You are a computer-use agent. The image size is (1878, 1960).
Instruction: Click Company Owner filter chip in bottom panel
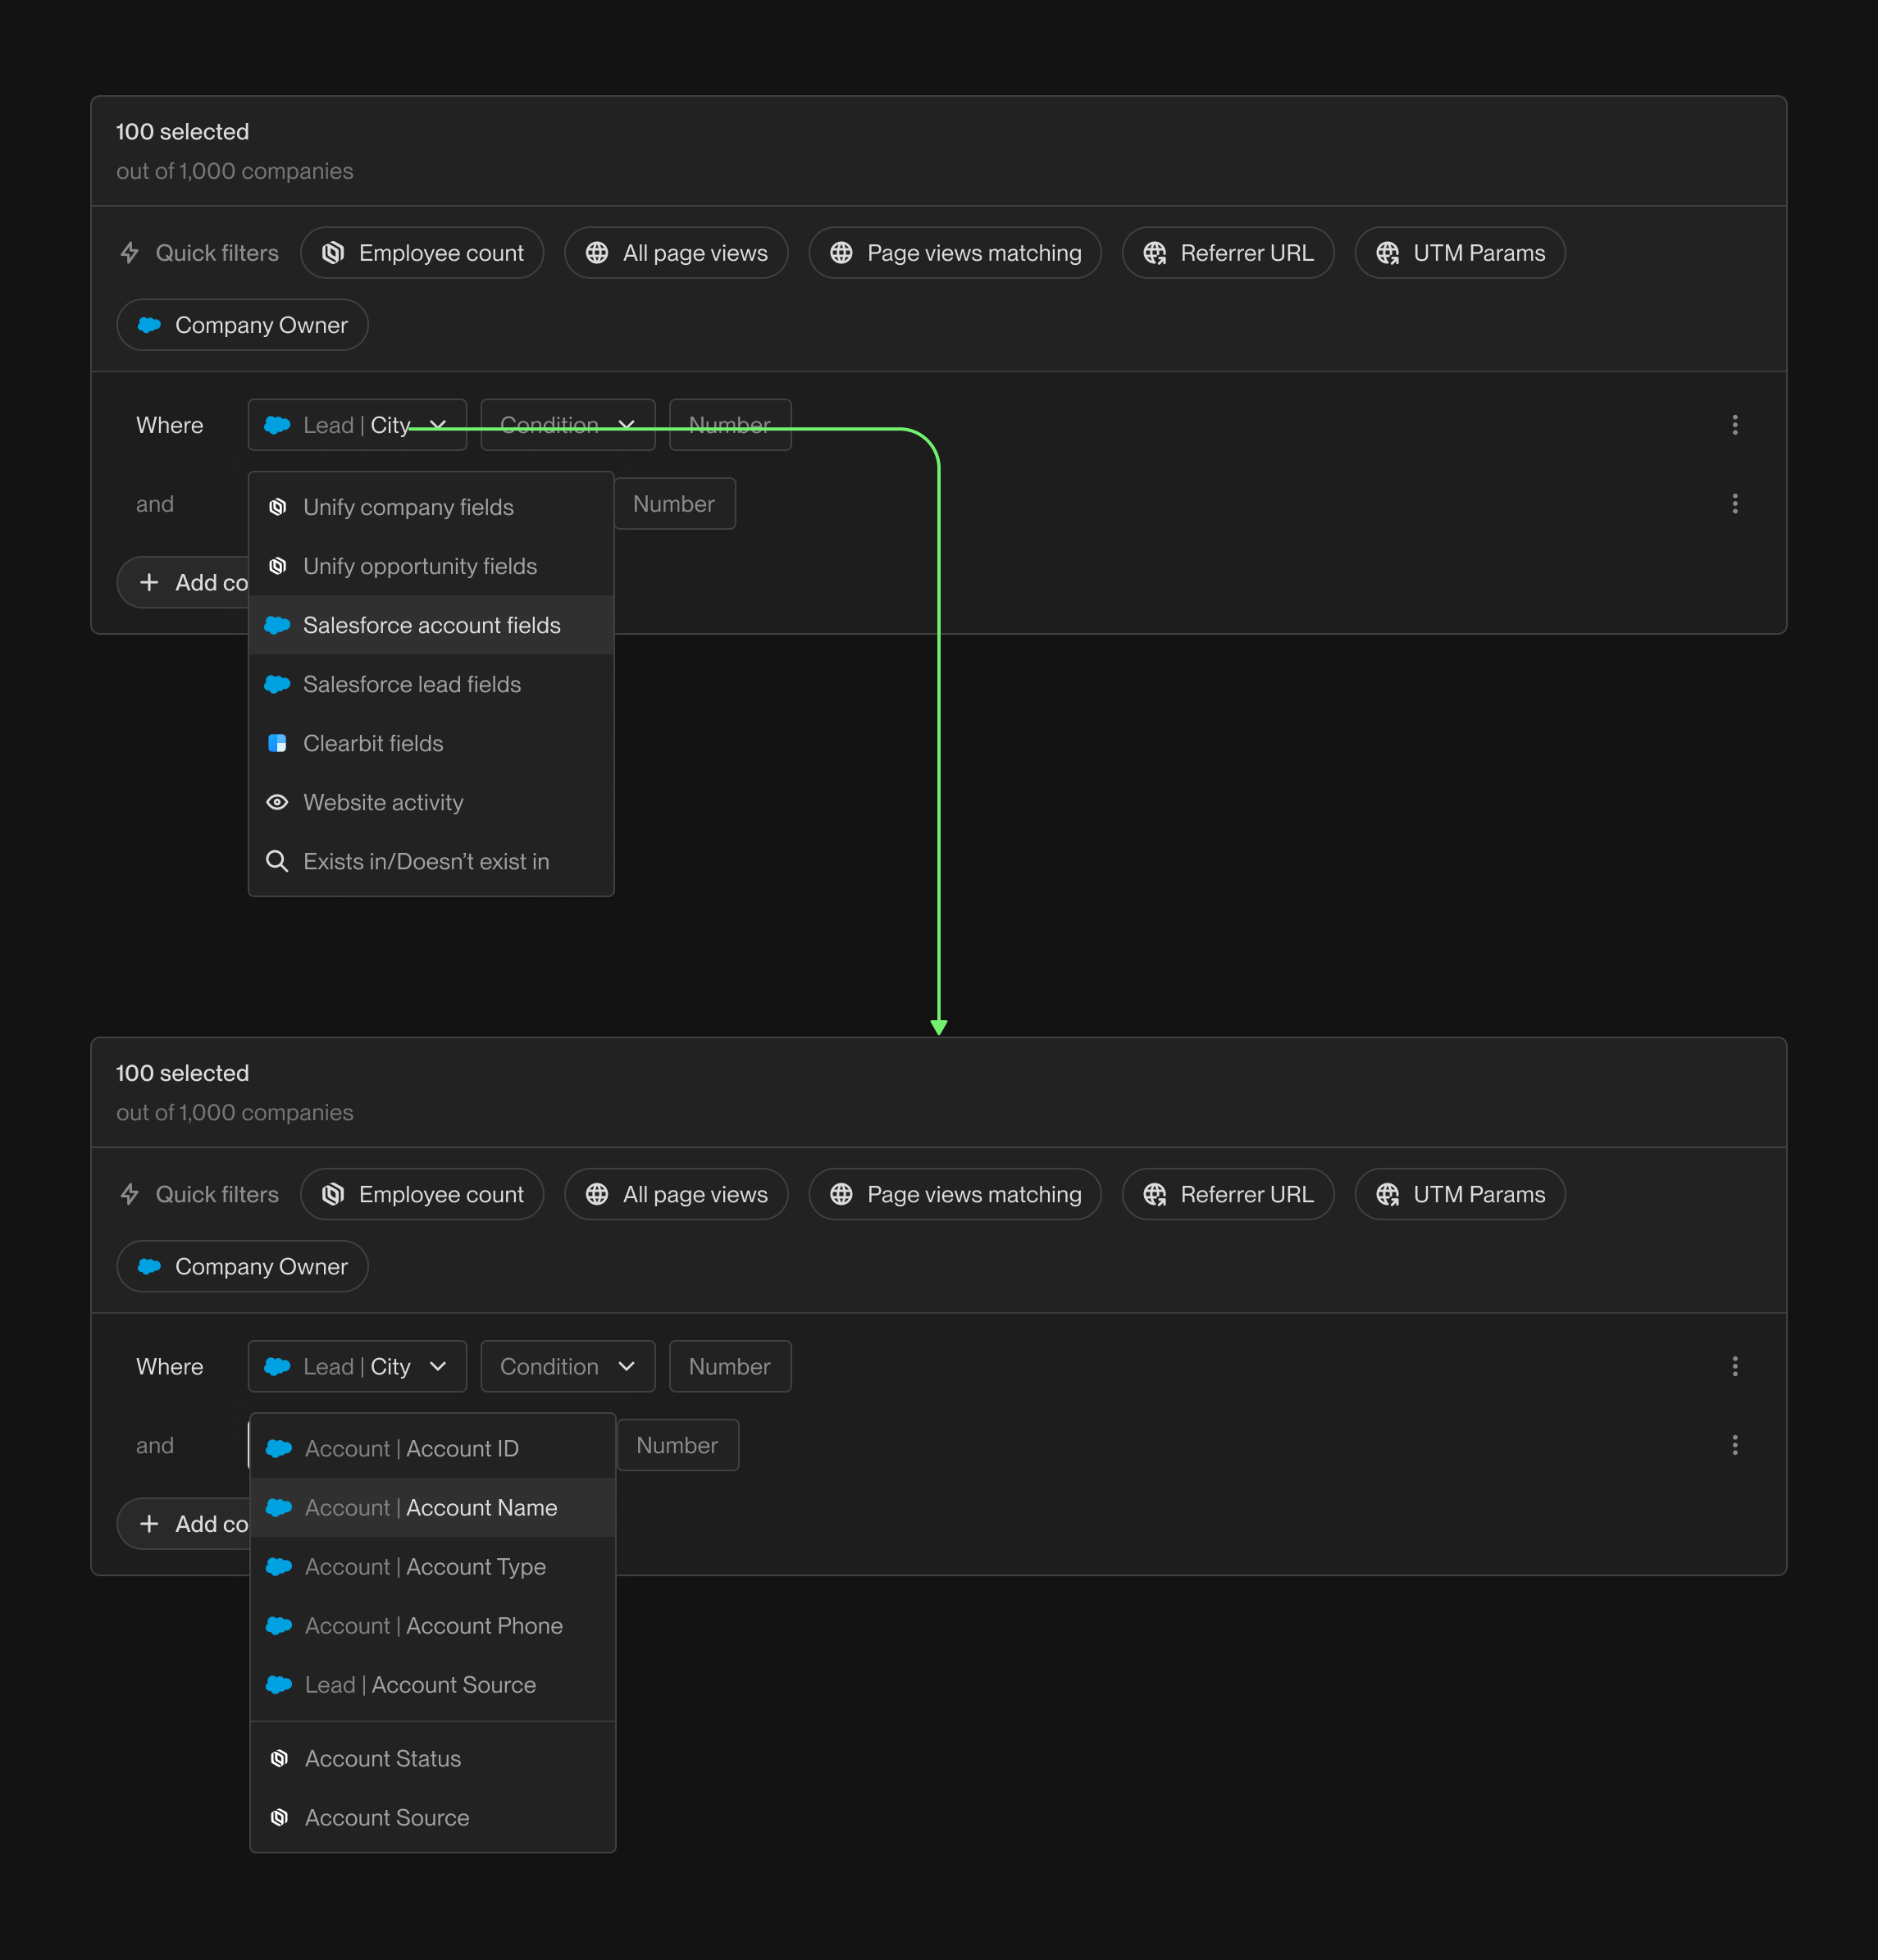pos(242,1266)
